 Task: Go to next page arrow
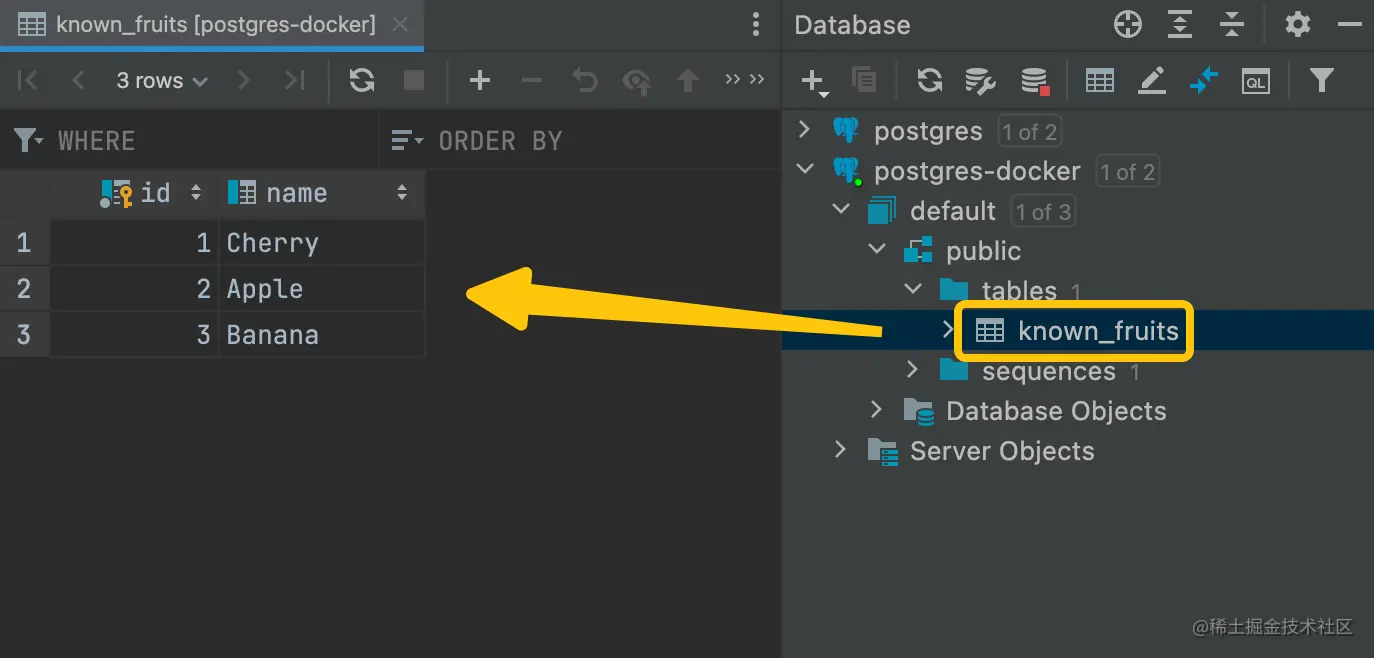coord(243,80)
